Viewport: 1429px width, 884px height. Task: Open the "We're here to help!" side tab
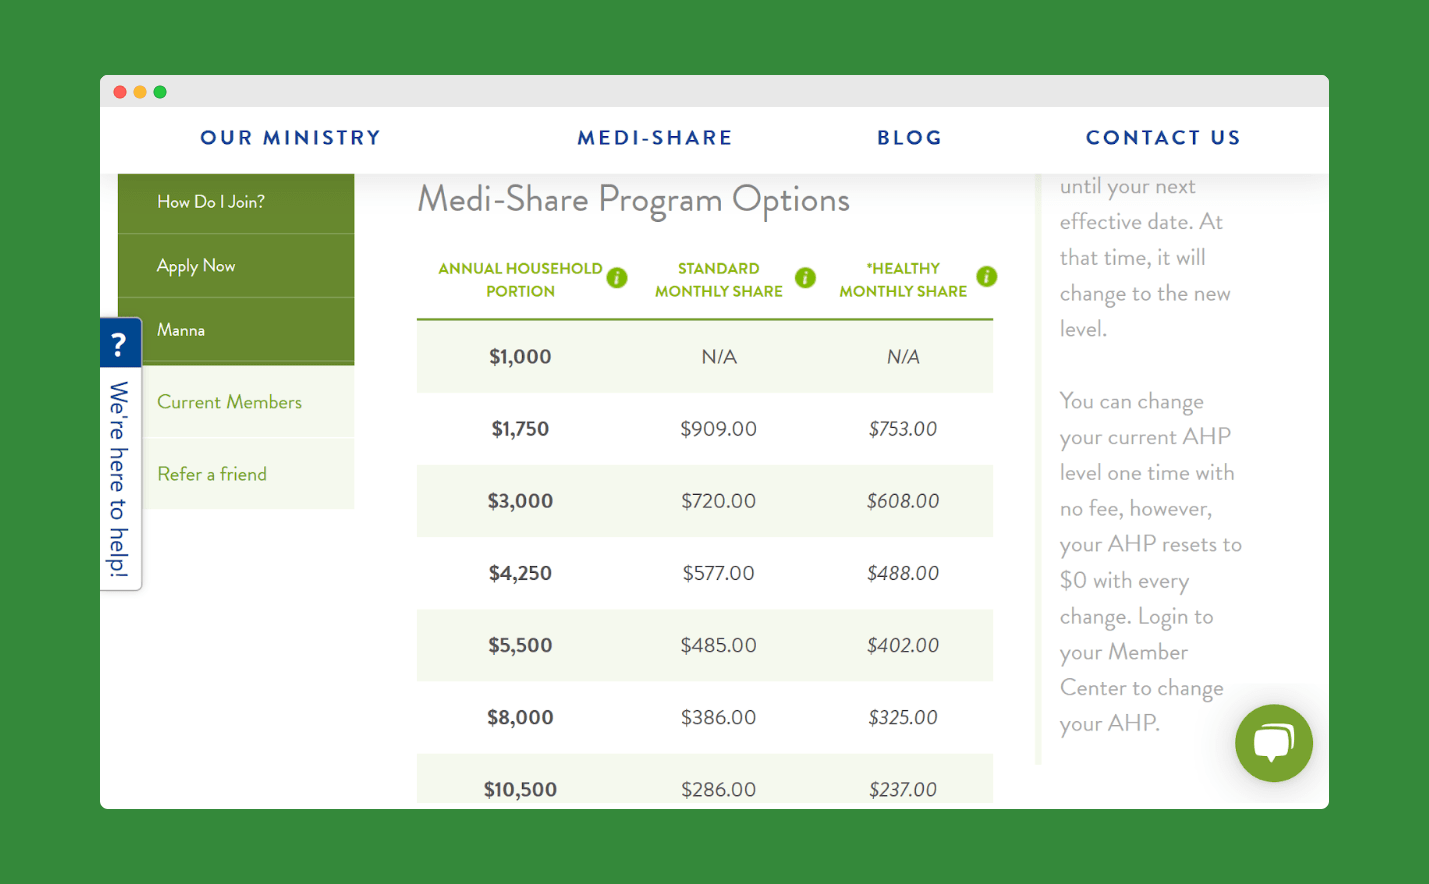(119, 479)
